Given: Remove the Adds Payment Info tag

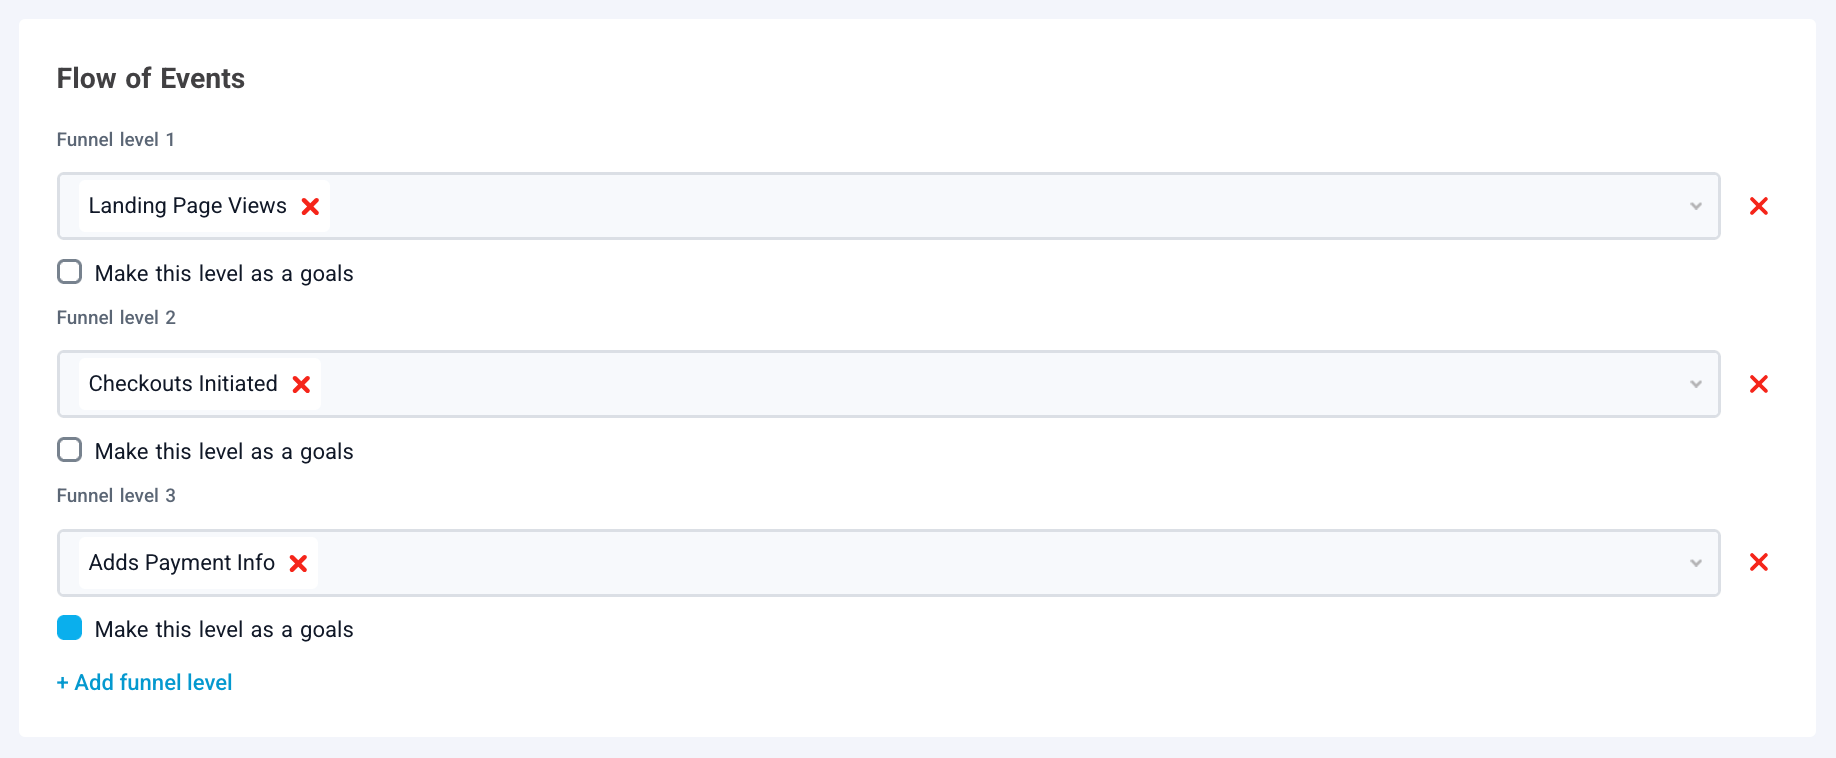Looking at the screenshot, I should pyautogui.click(x=298, y=563).
